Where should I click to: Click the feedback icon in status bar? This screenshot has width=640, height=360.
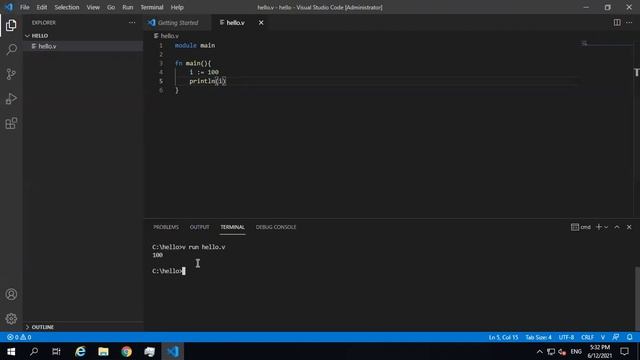[616, 337]
